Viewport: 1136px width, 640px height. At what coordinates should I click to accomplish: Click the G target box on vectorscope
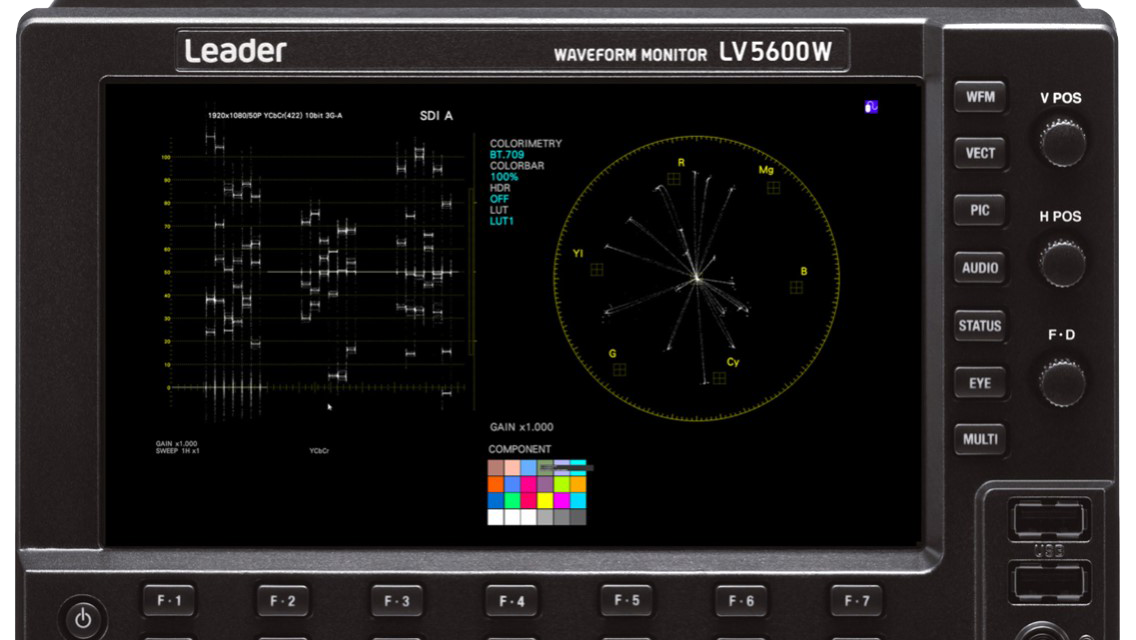coord(619,370)
